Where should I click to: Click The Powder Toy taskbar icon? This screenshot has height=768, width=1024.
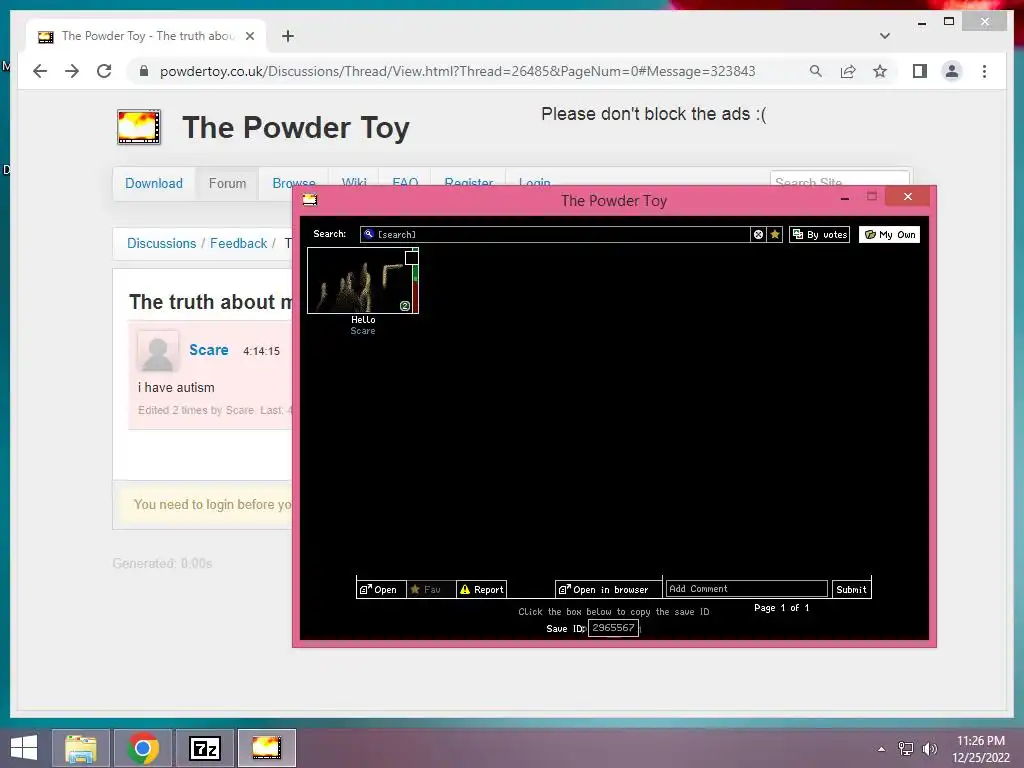click(266, 748)
